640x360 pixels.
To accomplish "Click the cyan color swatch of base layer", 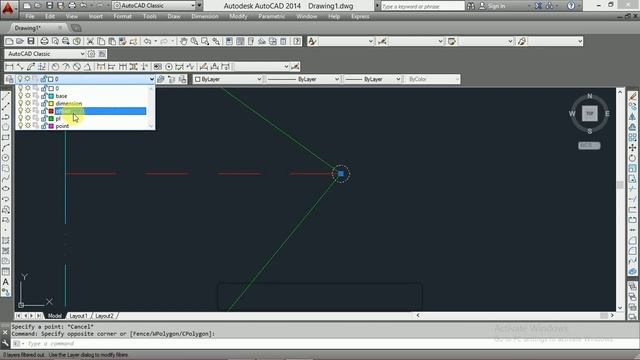I will pyautogui.click(x=51, y=96).
